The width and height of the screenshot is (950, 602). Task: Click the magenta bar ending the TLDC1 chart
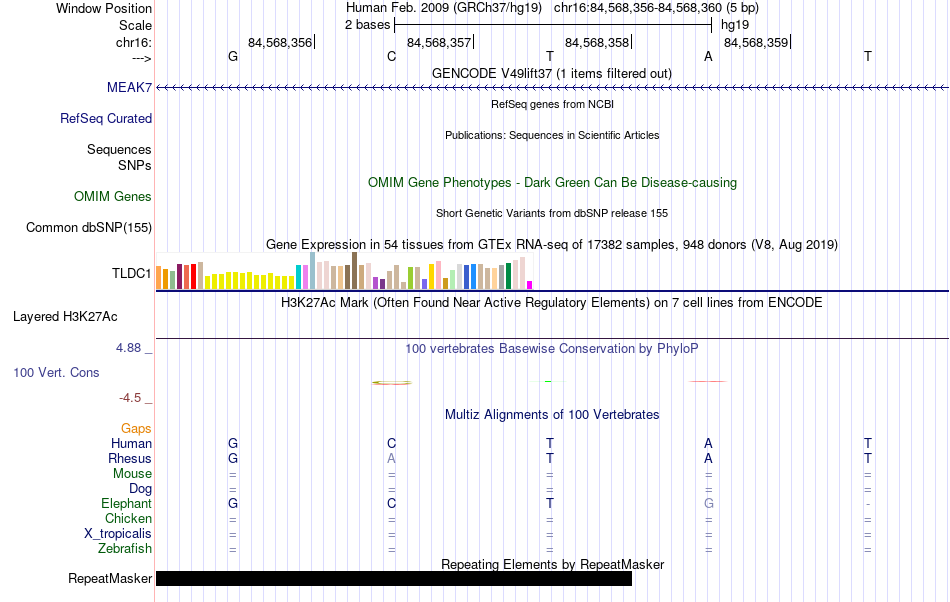pyautogui.click(x=530, y=285)
